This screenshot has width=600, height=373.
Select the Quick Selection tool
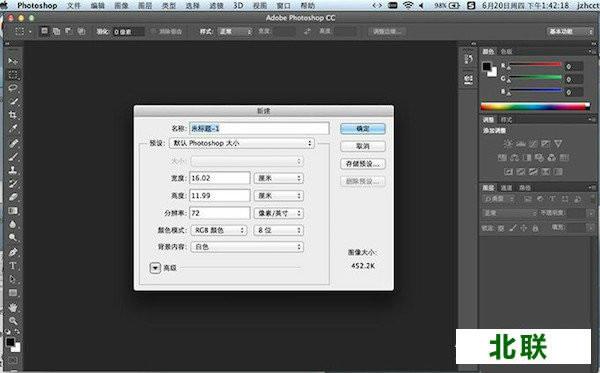(x=13, y=102)
